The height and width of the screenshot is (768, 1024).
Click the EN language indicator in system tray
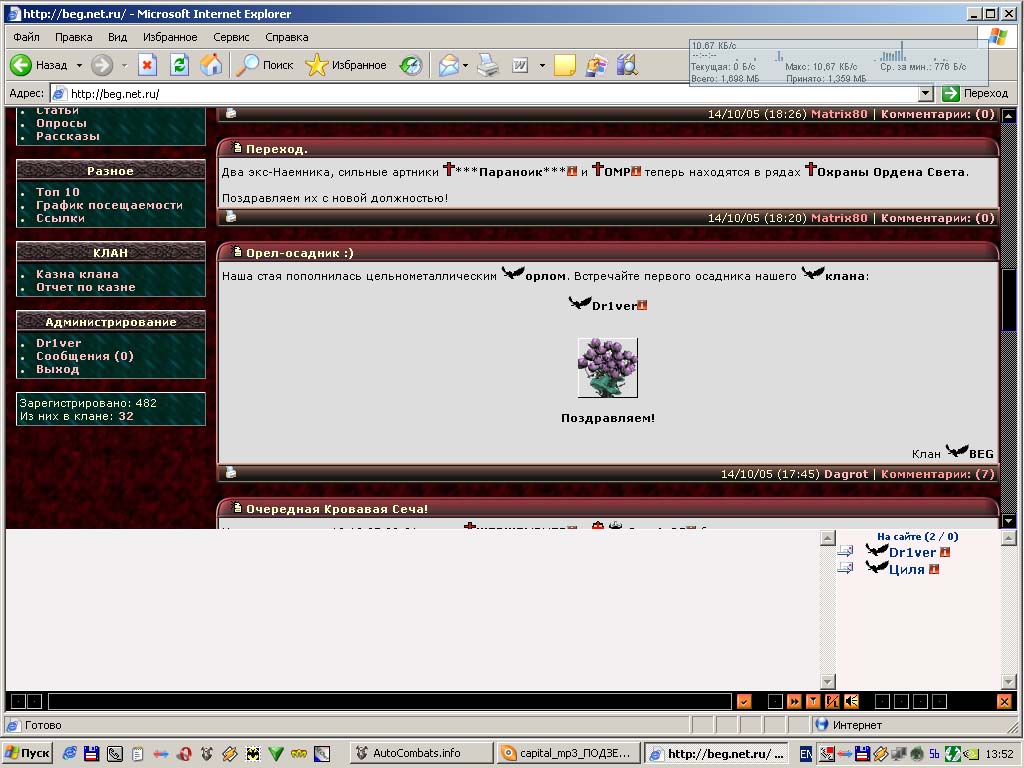coord(806,754)
